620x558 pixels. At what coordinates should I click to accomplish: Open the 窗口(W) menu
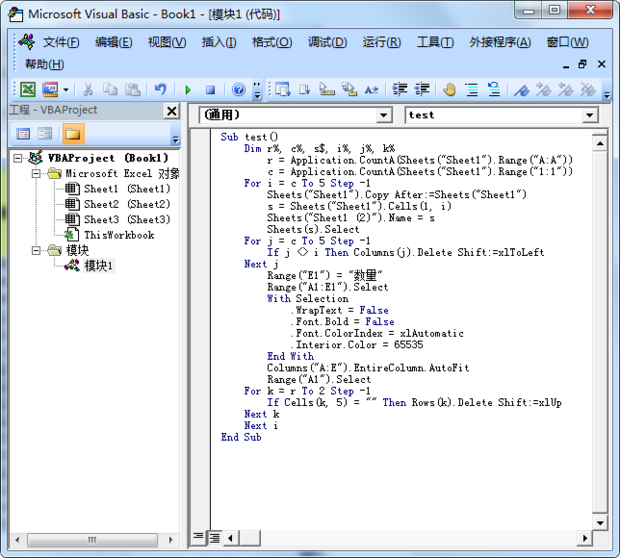click(567, 42)
